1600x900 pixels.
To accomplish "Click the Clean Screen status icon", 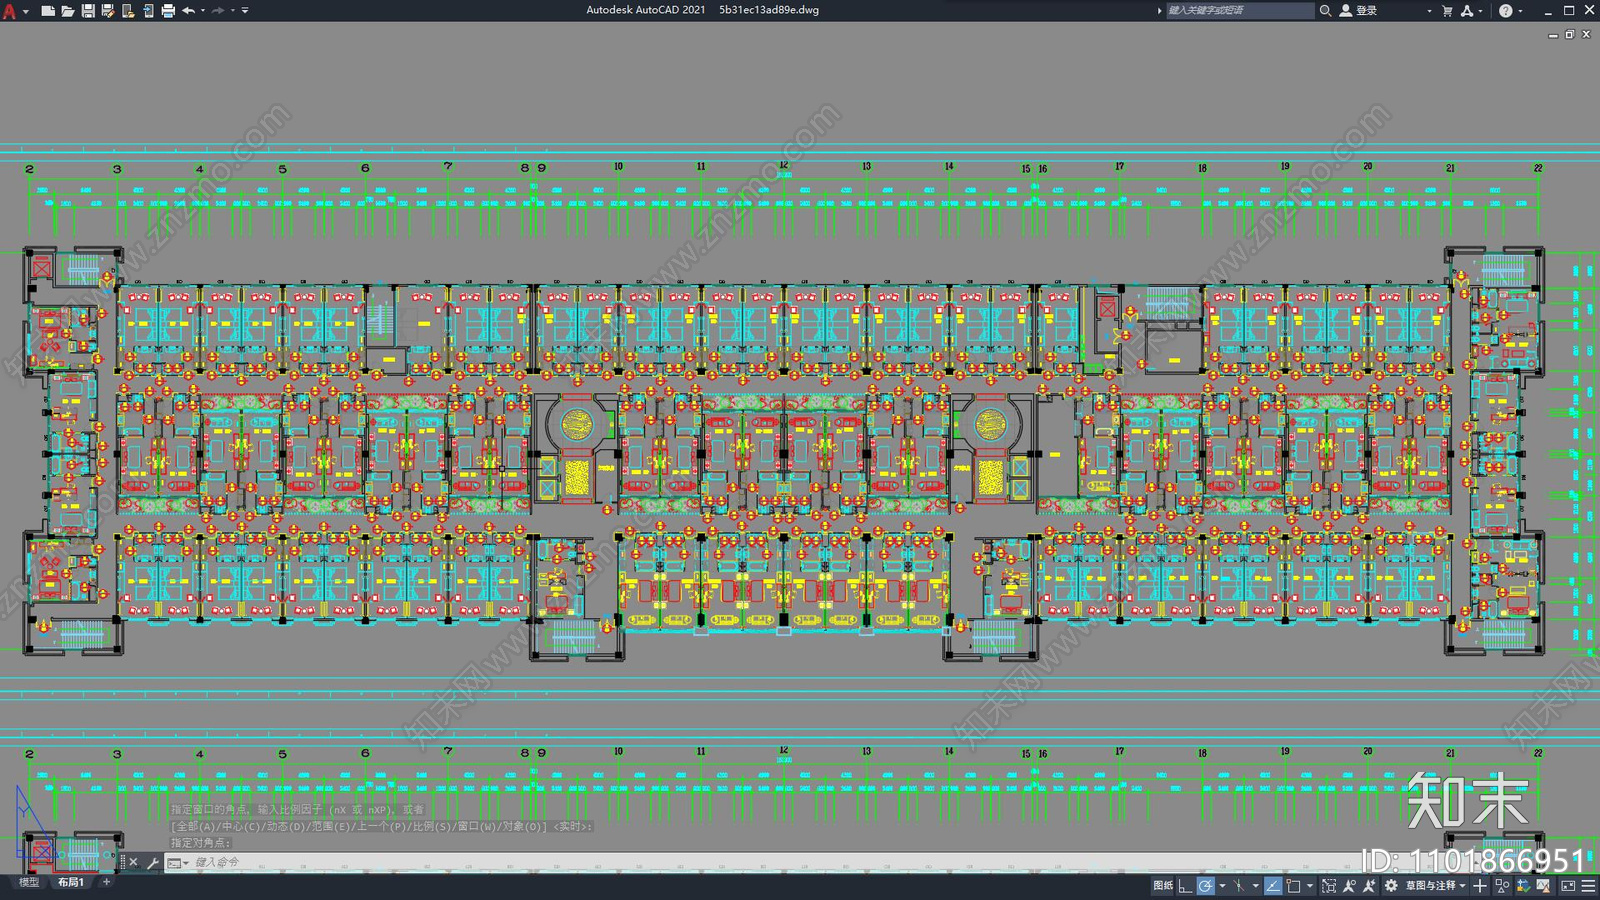I will [1568, 886].
